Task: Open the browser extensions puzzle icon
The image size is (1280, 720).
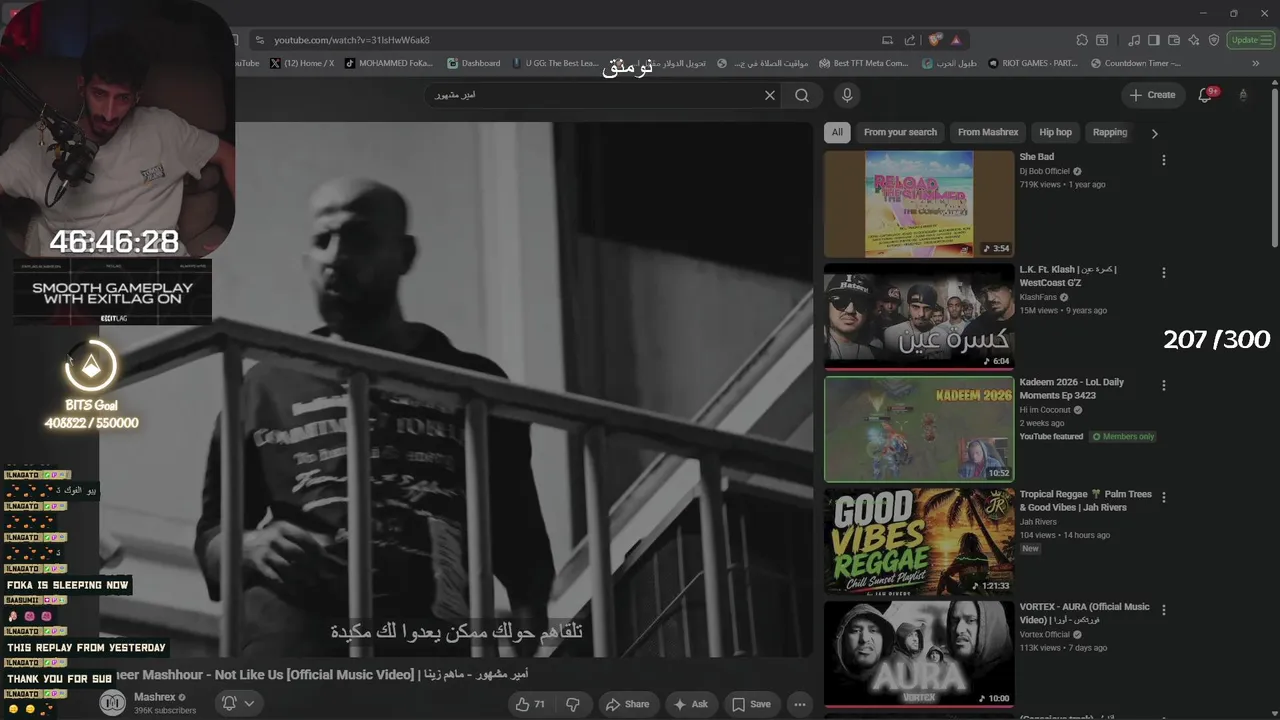Action: tap(1082, 40)
